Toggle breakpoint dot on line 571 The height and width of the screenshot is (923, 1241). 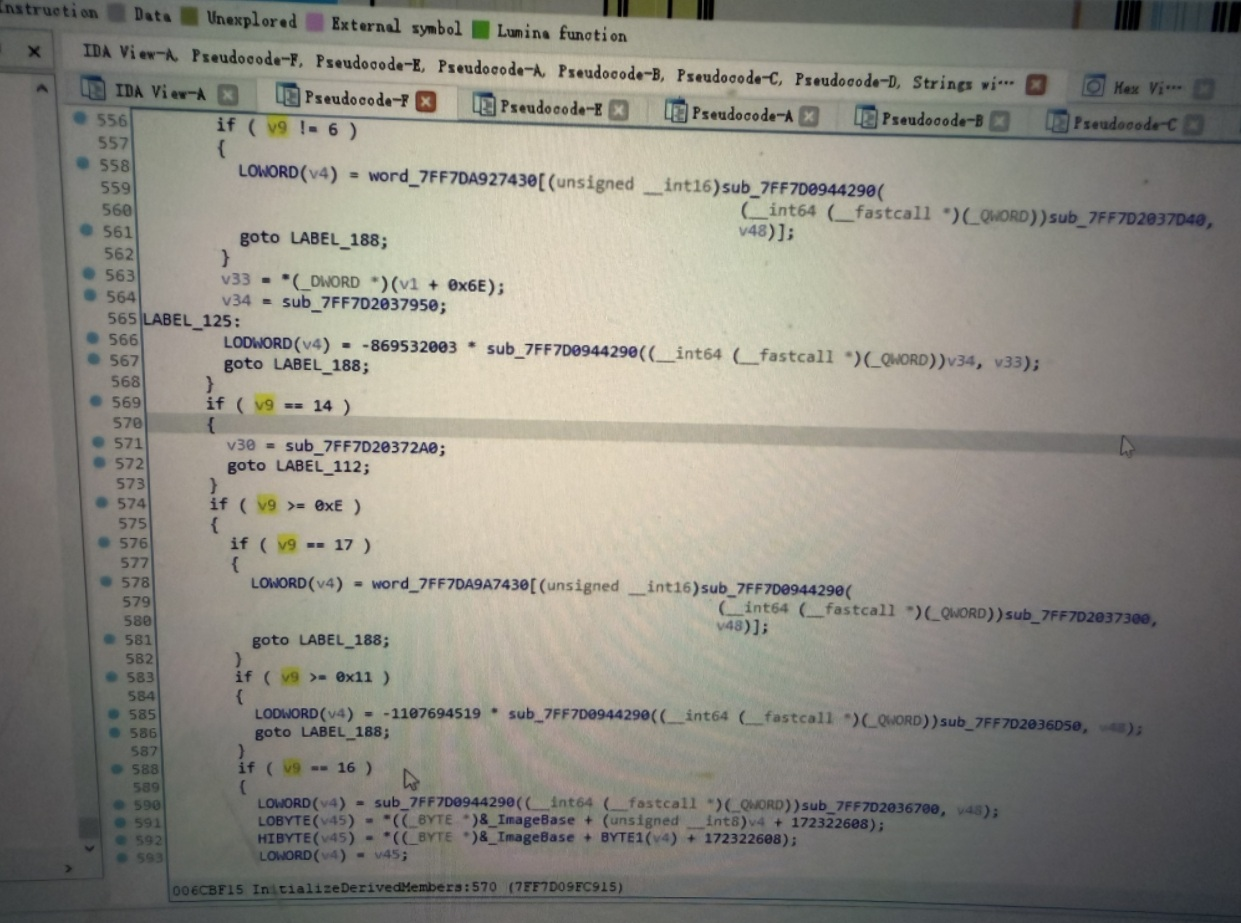point(97,441)
